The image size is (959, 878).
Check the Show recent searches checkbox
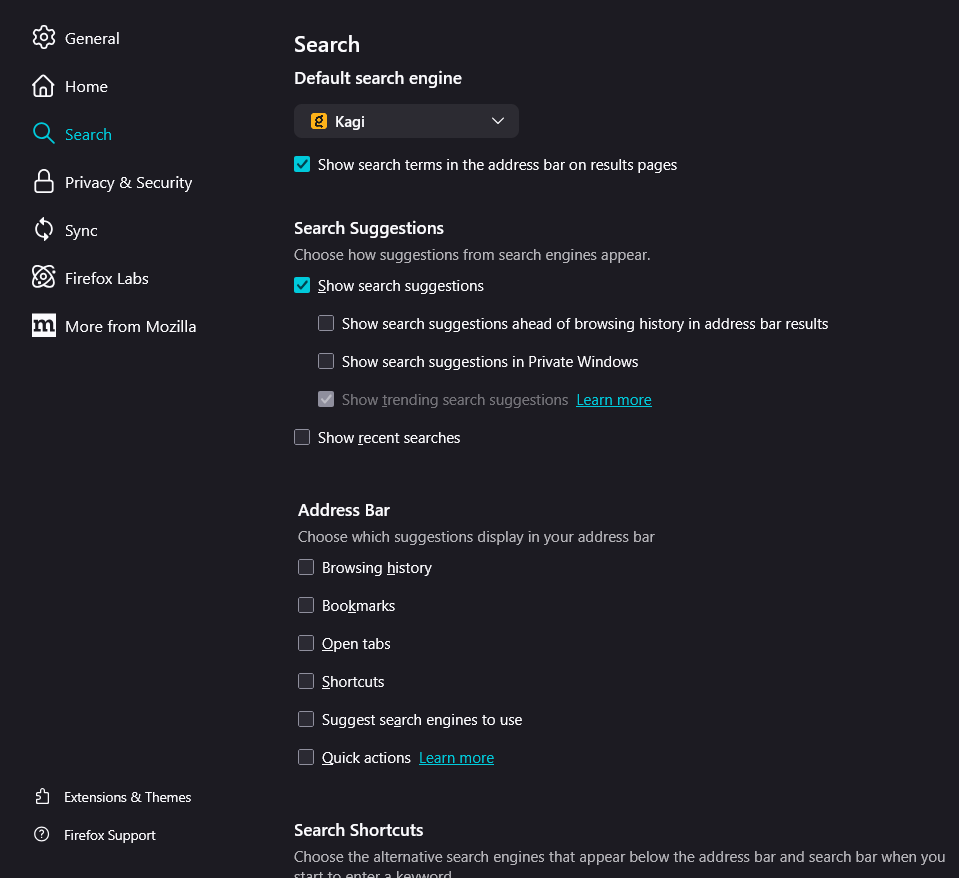(x=302, y=438)
